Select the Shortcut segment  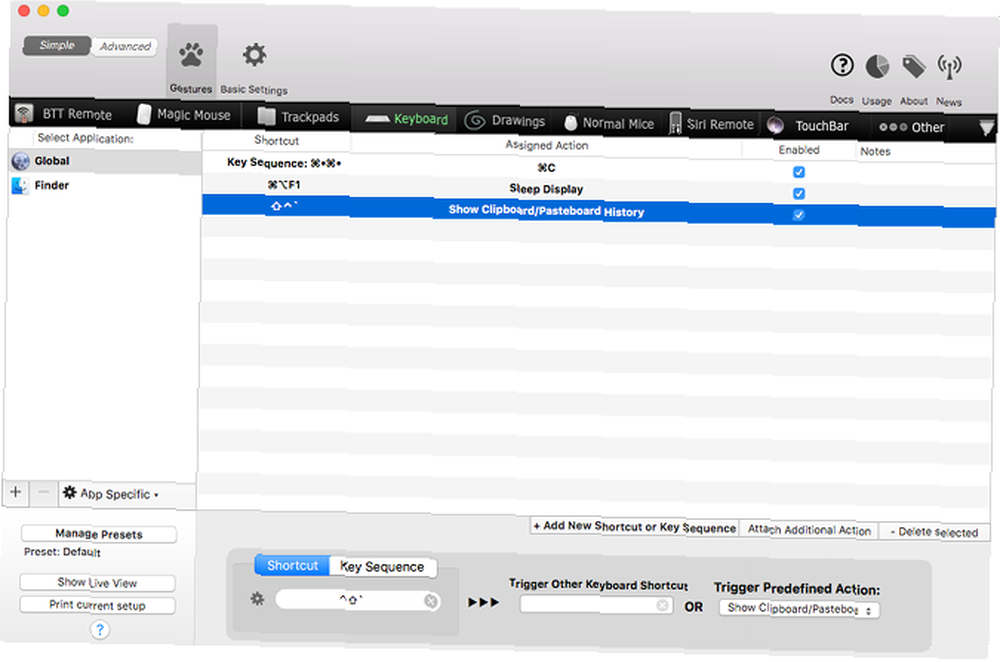click(x=292, y=565)
